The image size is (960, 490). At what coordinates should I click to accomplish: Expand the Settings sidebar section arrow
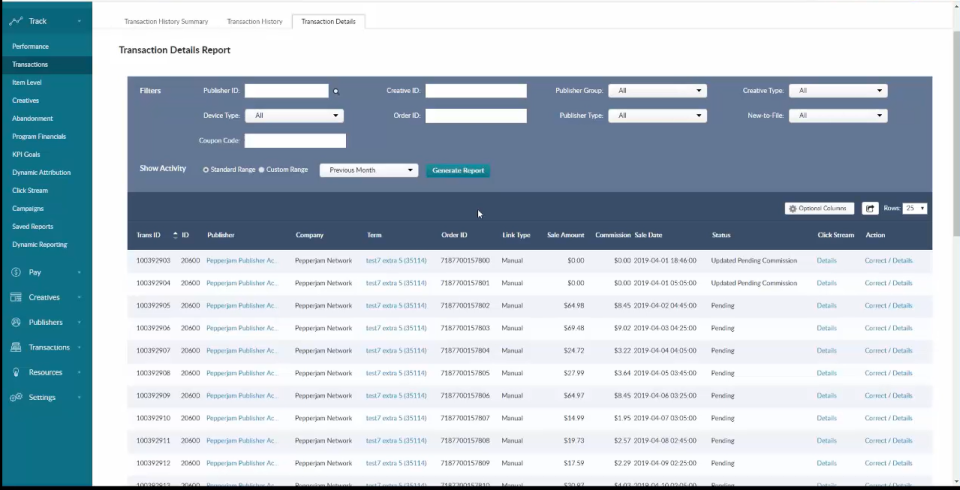[79, 398]
